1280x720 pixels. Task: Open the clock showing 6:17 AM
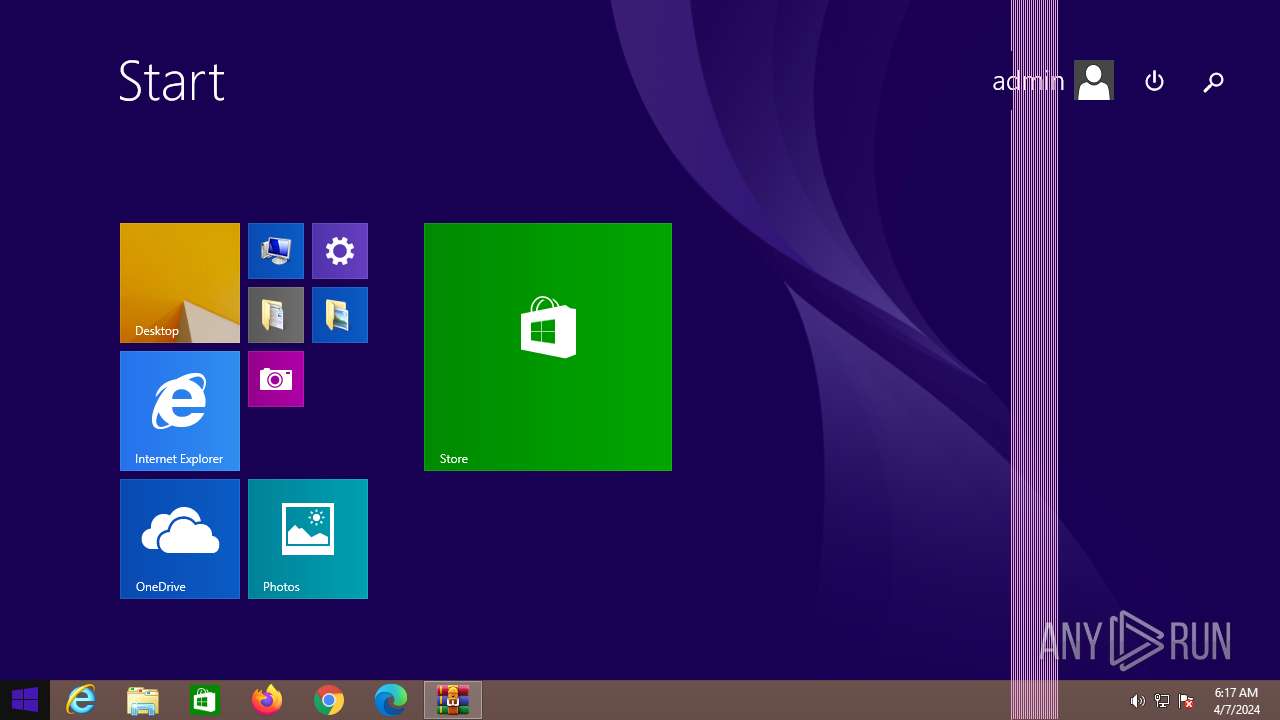pyautogui.click(x=1236, y=701)
